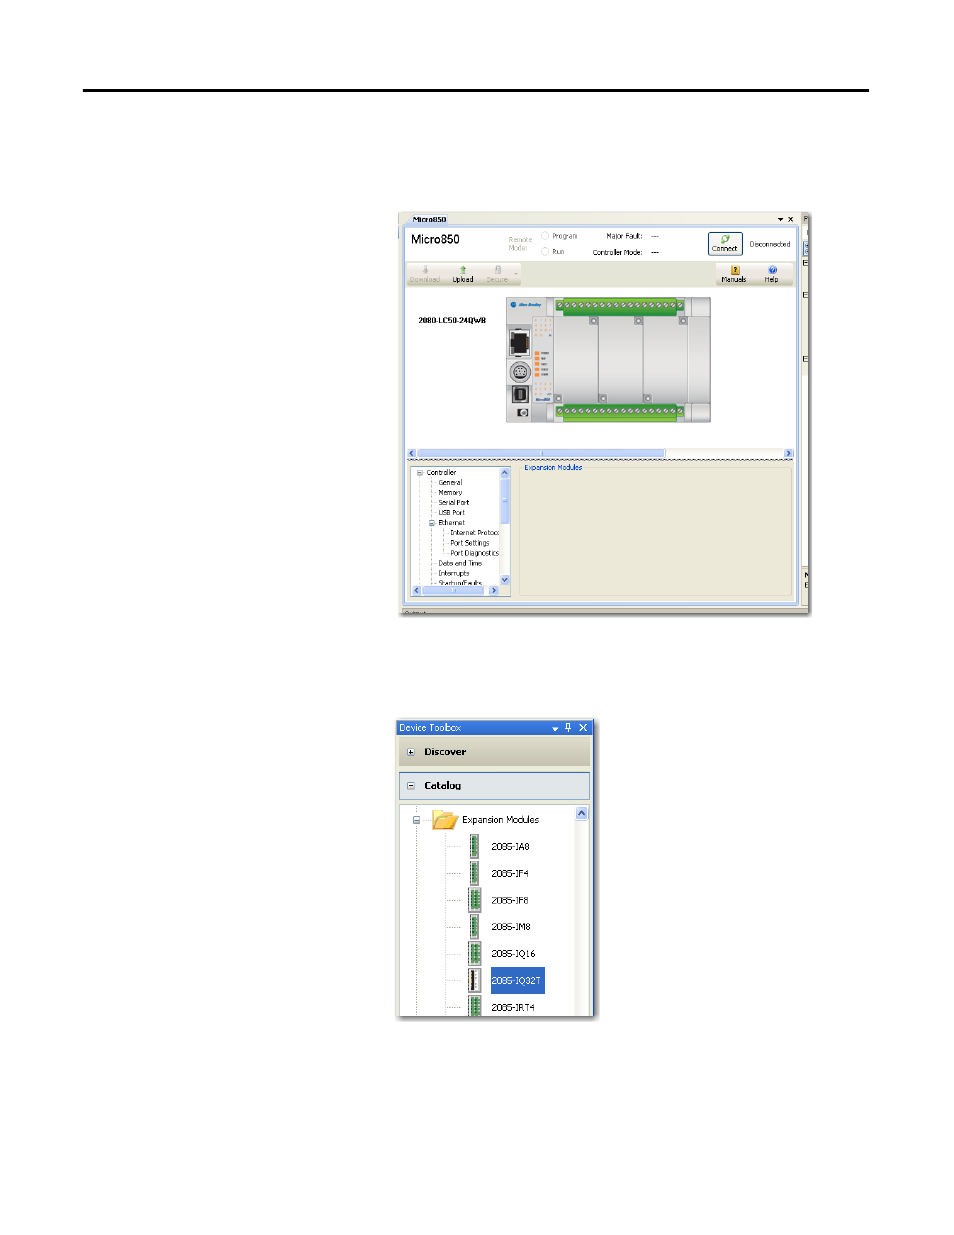Collapse the Ethernet tree node

tap(432, 523)
